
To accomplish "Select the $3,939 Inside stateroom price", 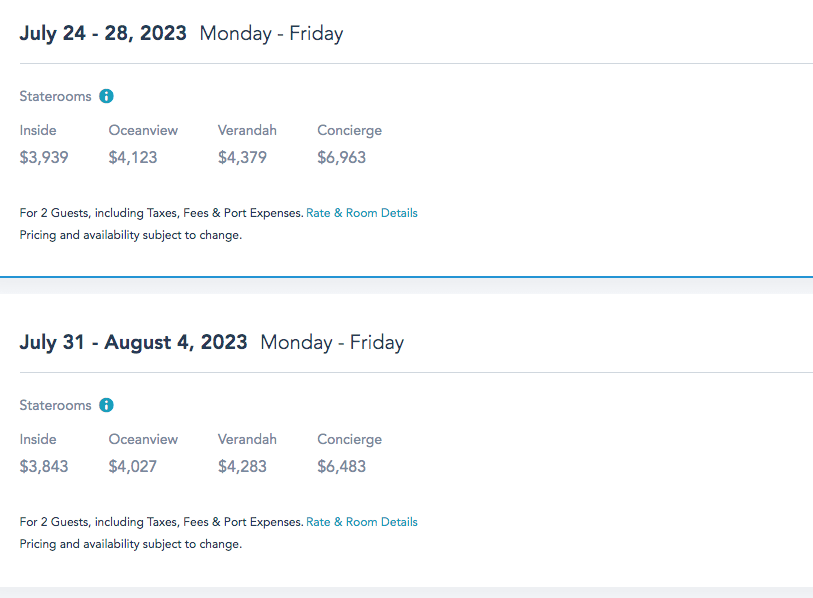I will coord(44,157).
